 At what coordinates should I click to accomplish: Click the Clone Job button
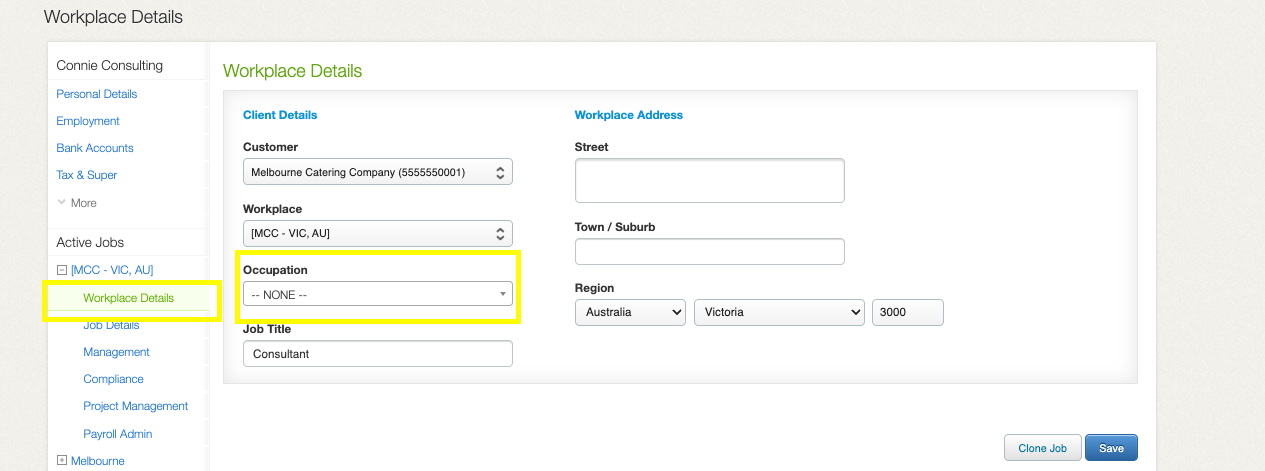1043,448
